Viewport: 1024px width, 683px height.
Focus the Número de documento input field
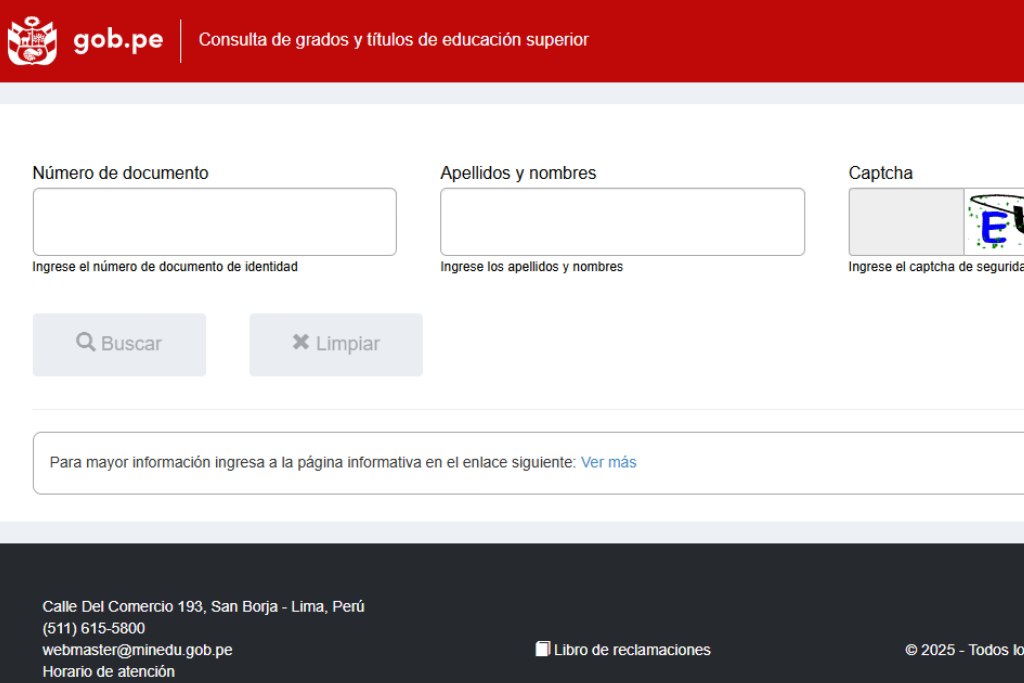pos(214,222)
